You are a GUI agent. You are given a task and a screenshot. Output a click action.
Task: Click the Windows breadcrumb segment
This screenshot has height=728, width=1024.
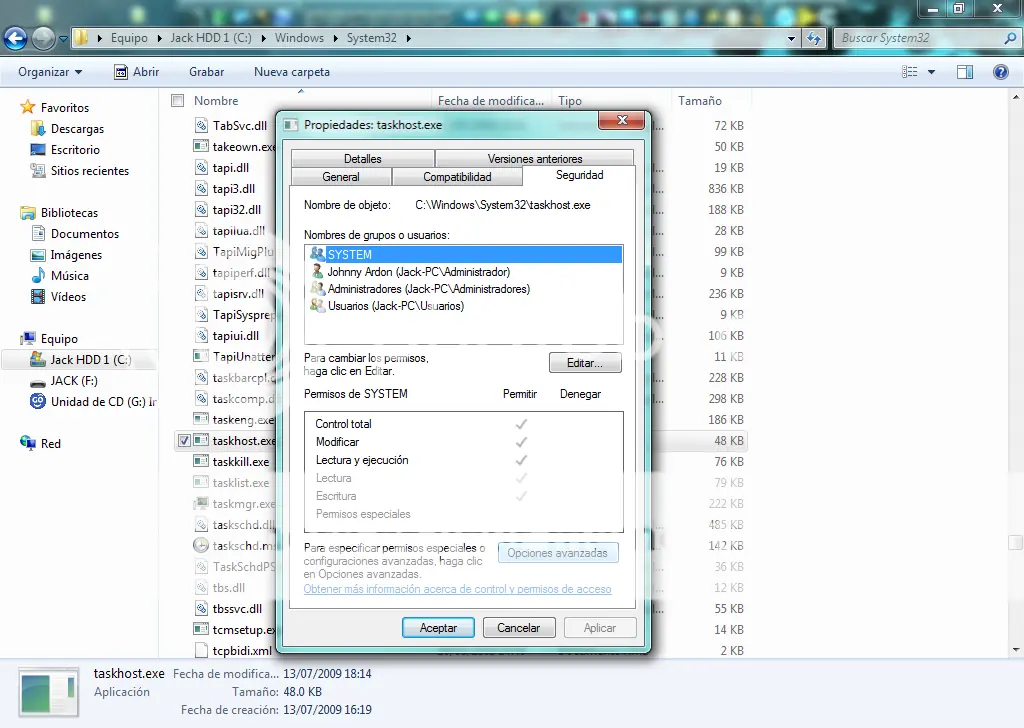[299, 38]
